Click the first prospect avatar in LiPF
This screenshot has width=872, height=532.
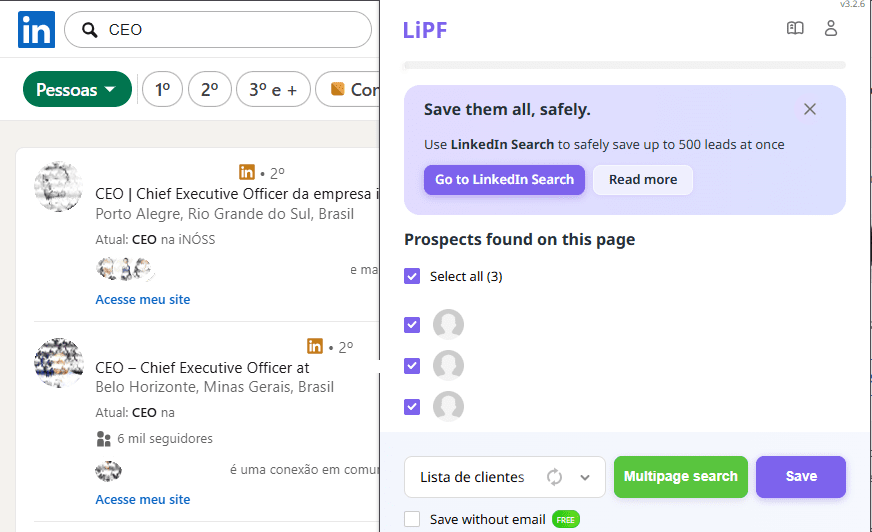click(x=448, y=324)
